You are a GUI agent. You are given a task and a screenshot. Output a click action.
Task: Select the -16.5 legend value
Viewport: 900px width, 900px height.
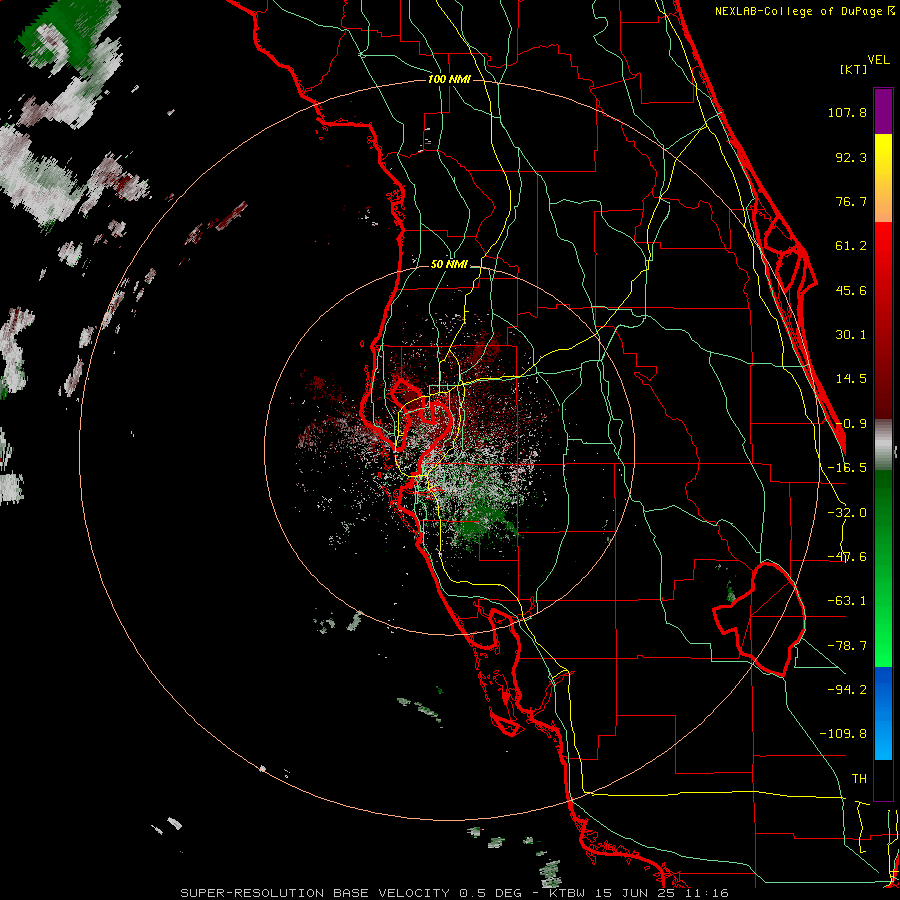coord(847,468)
